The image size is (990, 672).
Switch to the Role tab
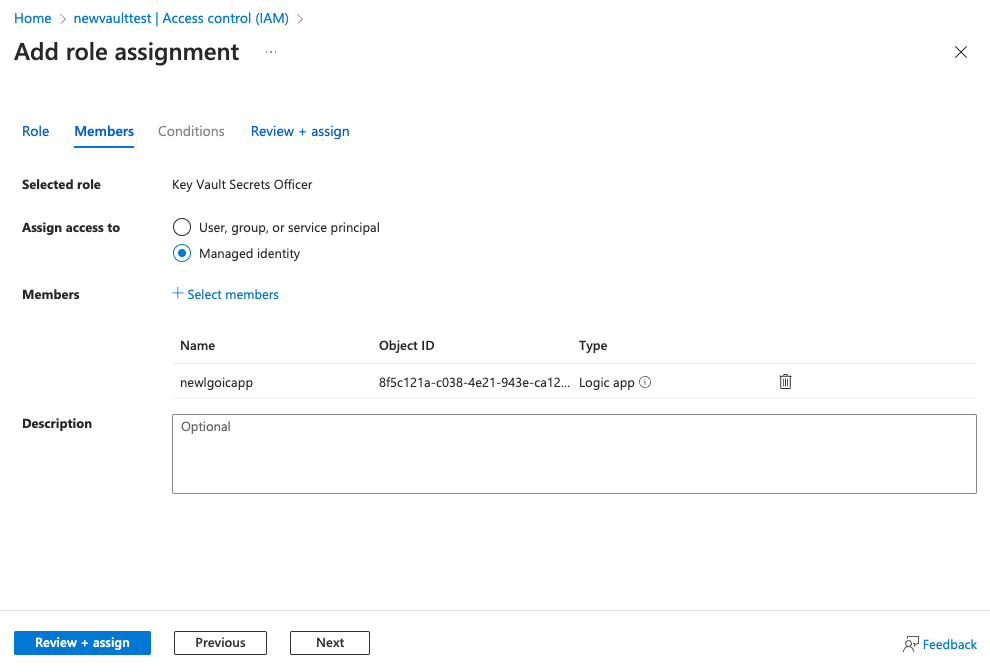36,131
